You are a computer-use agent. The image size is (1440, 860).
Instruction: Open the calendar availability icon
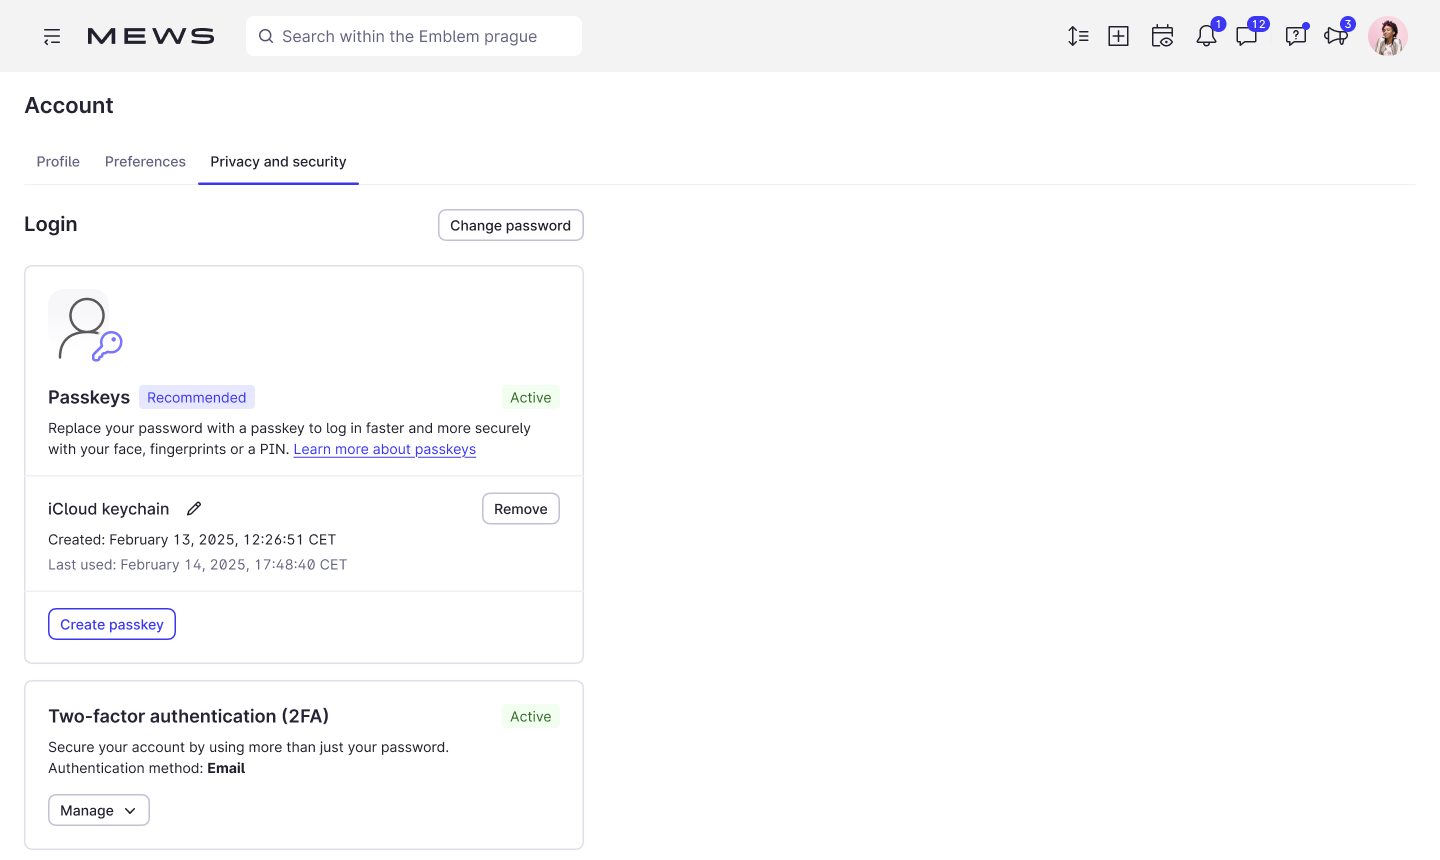pyautogui.click(x=1162, y=35)
